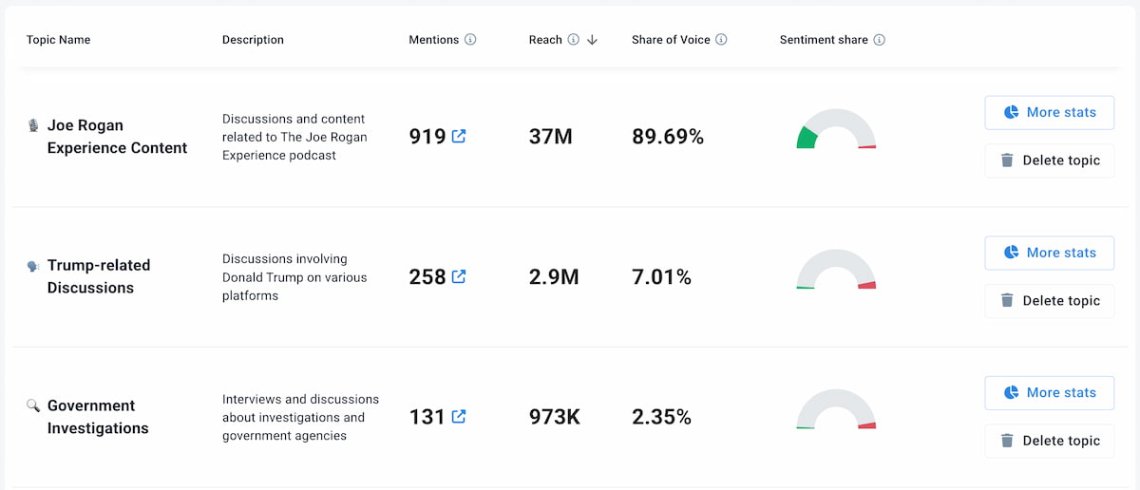Click the 7.01% share of voice value
The image size is (1140, 490).
click(662, 277)
